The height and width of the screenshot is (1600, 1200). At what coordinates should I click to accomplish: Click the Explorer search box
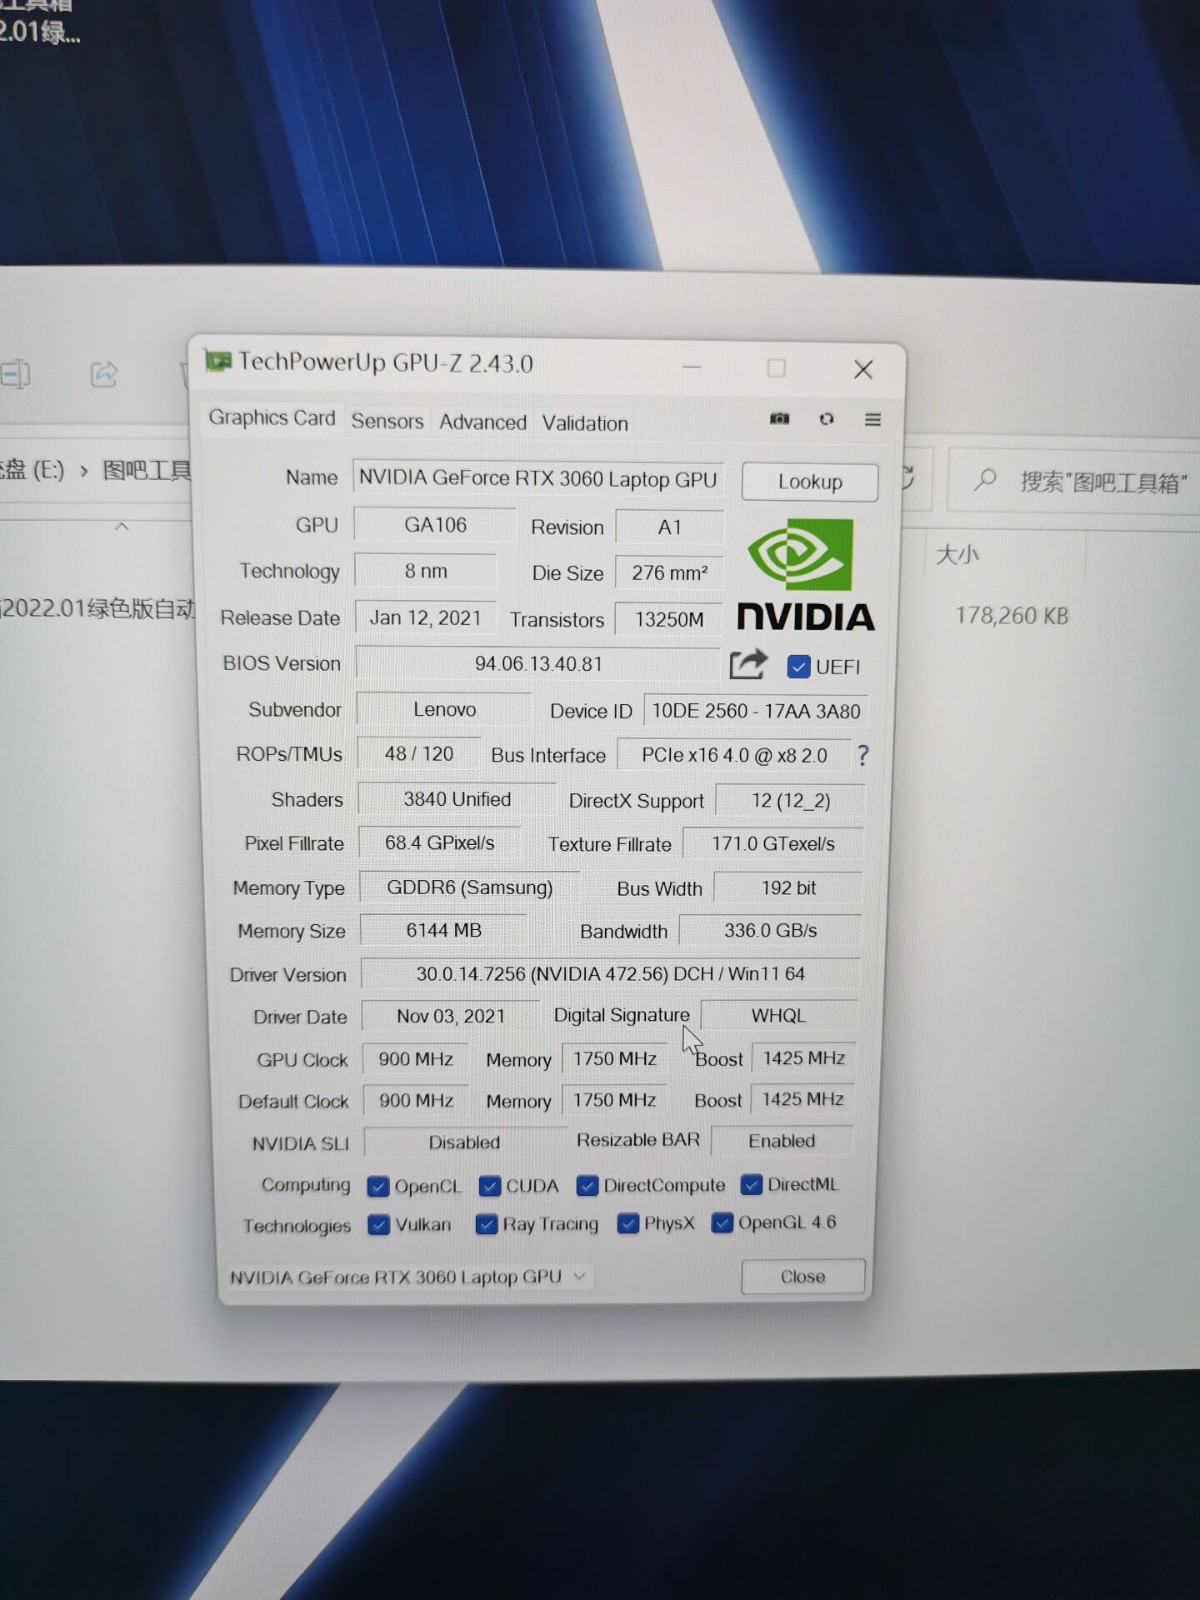click(1075, 482)
